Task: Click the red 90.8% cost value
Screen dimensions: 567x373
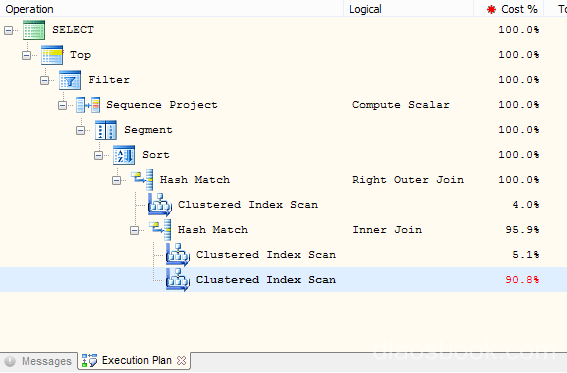Action: (522, 280)
